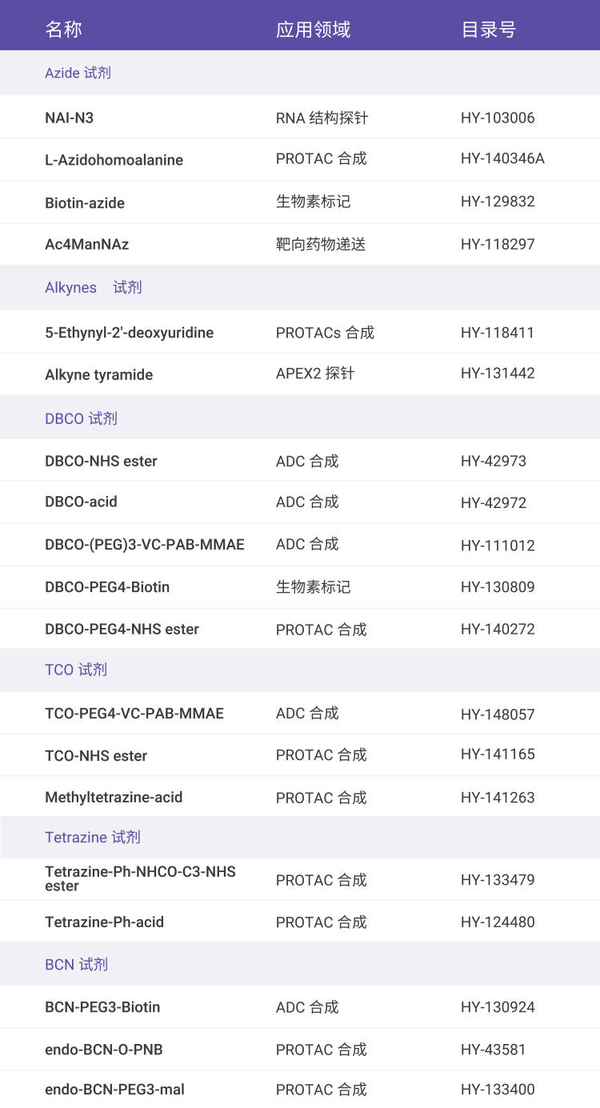Click catalog number HY-148057

coord(498,714)
